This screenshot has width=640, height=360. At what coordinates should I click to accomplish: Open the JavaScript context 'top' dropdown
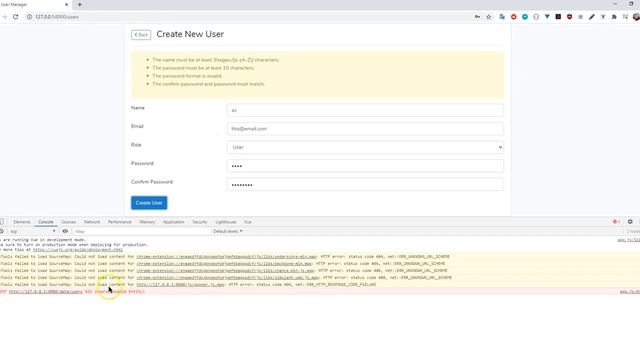click(x=33, y=231)
